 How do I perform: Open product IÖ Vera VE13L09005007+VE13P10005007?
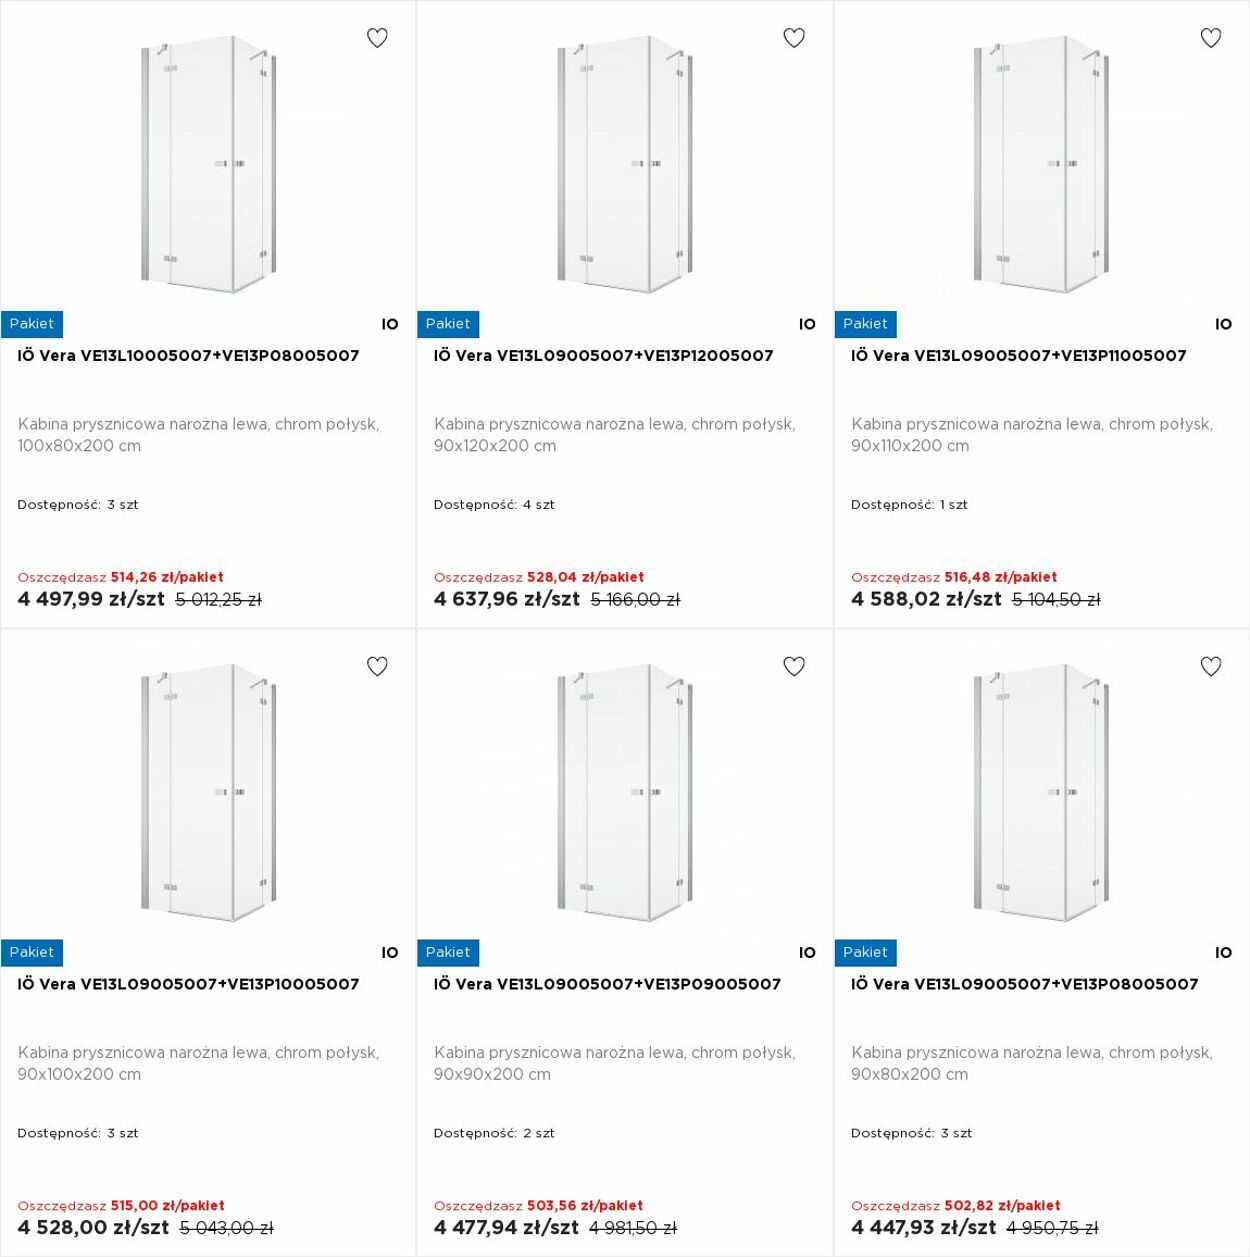pos(188,984)
